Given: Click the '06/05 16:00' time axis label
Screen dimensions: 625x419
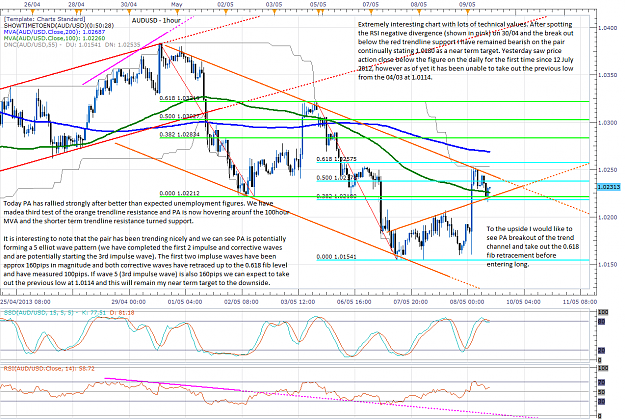Looking at the screenshot, I should [354, 302].
